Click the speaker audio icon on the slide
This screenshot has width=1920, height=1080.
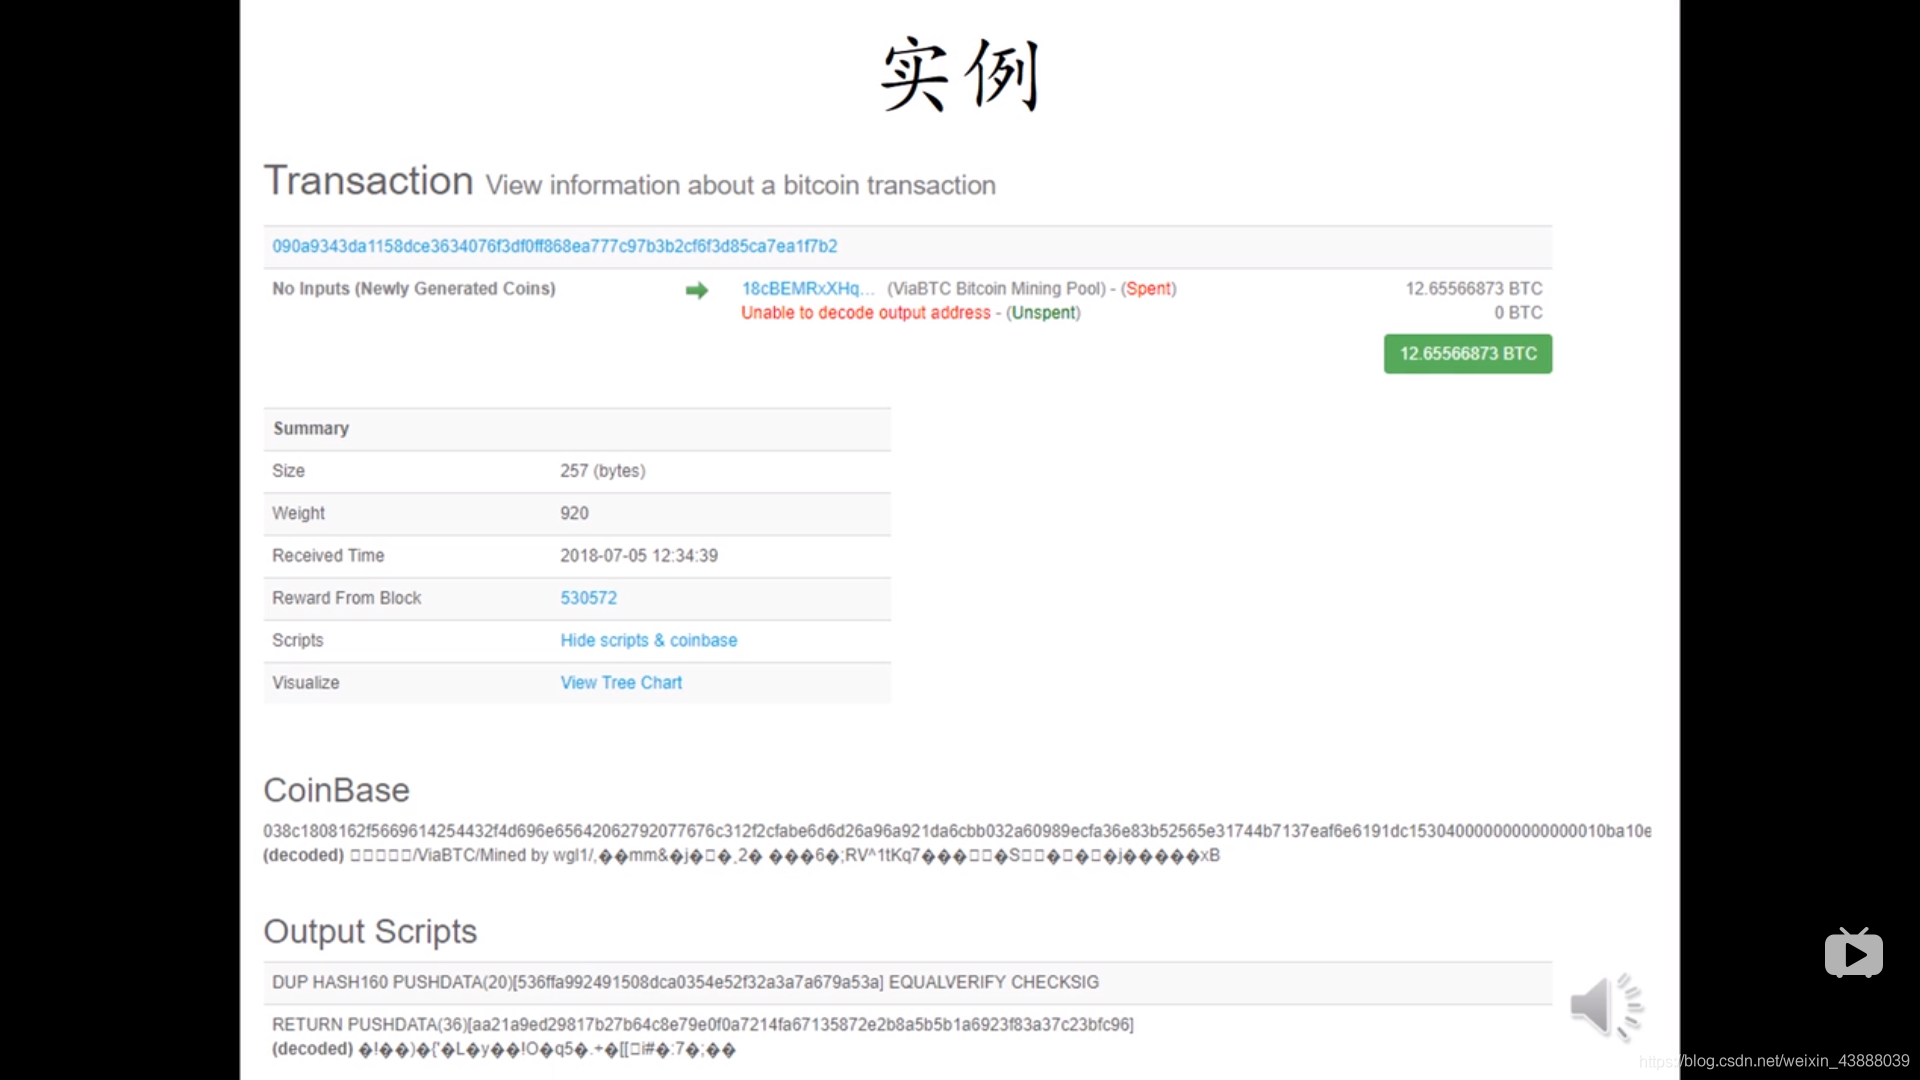tap(1606, 1005)
